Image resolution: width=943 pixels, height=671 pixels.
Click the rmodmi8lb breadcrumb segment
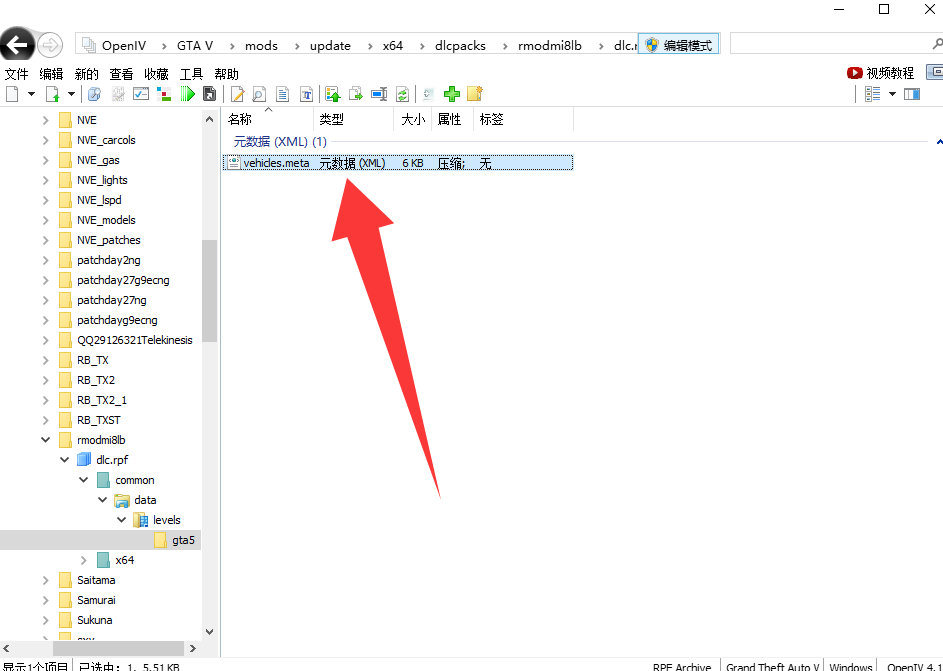(550, 45)
